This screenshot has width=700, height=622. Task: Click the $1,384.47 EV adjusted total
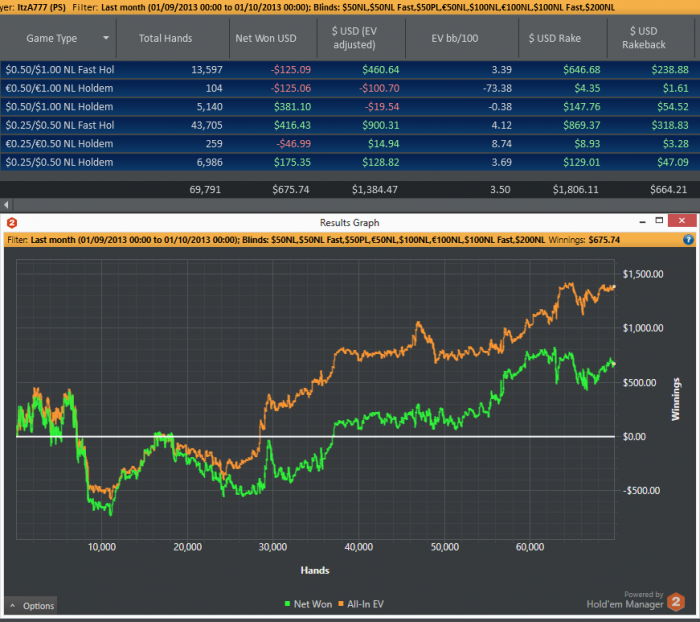pyautogui.click(x=375, y=190)
